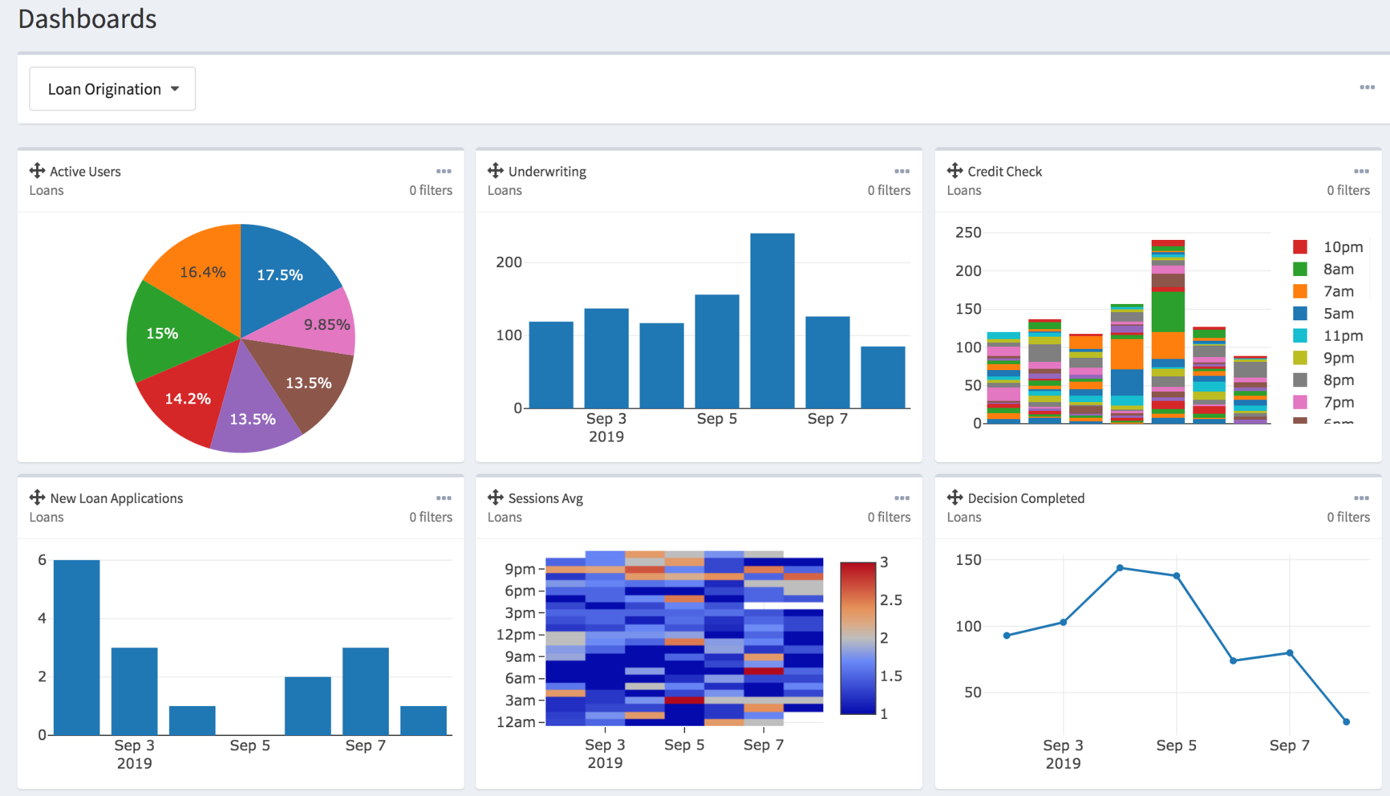Click the move handle on Active Users widget
The image size is (1390, 796).
[x=36, y=171]
